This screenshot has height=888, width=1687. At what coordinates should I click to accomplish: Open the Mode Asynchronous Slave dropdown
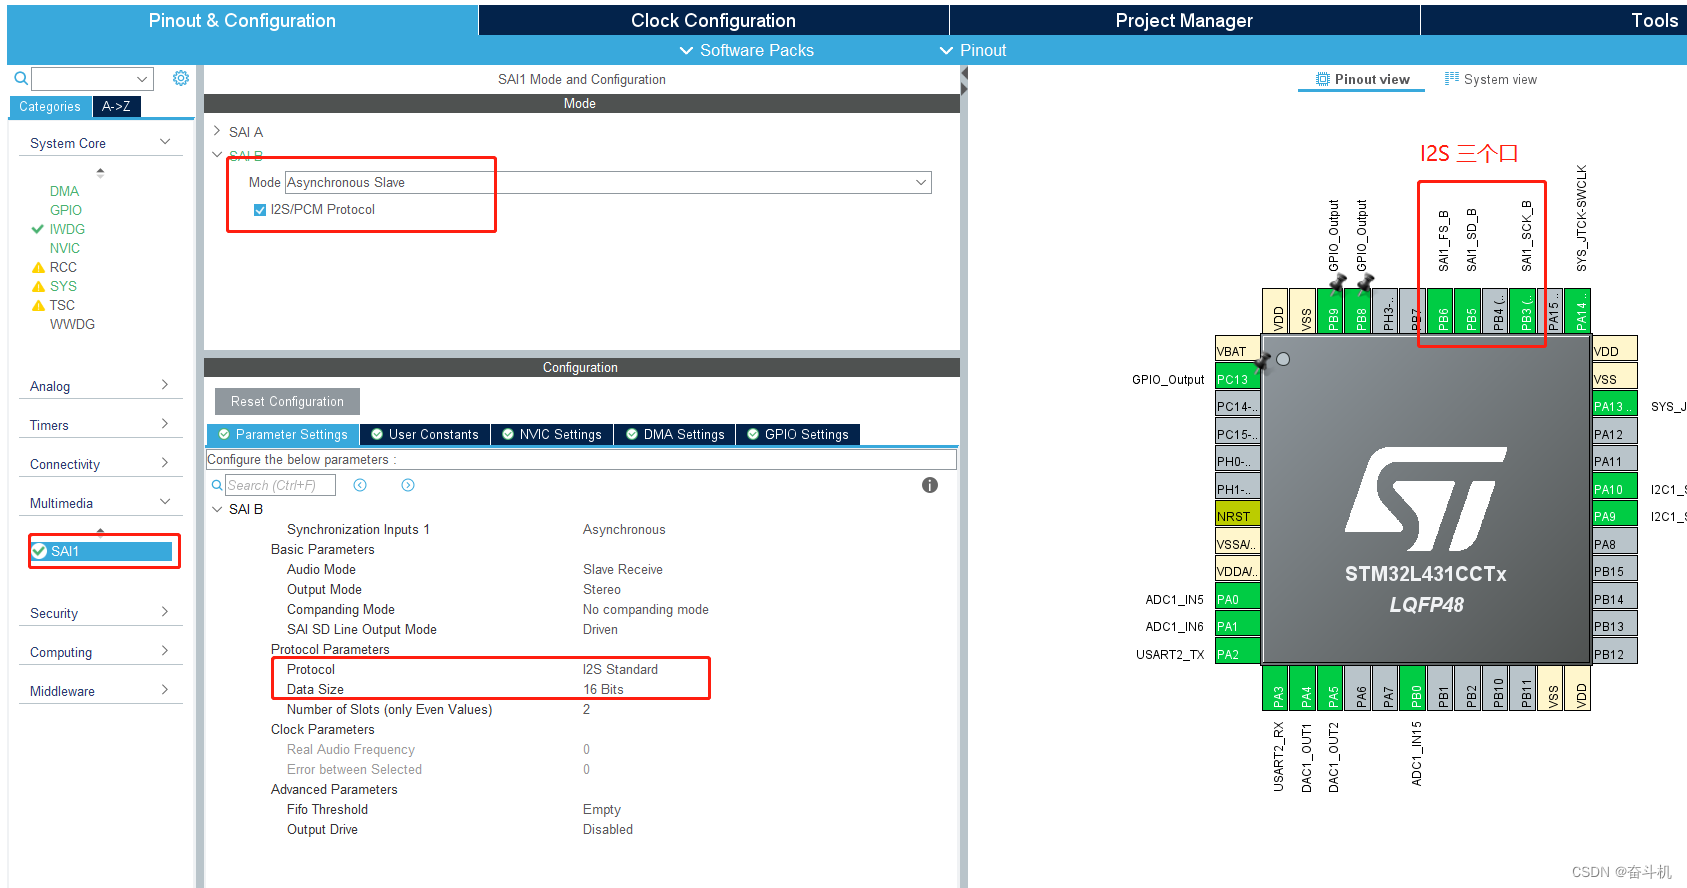click(608, 182)
